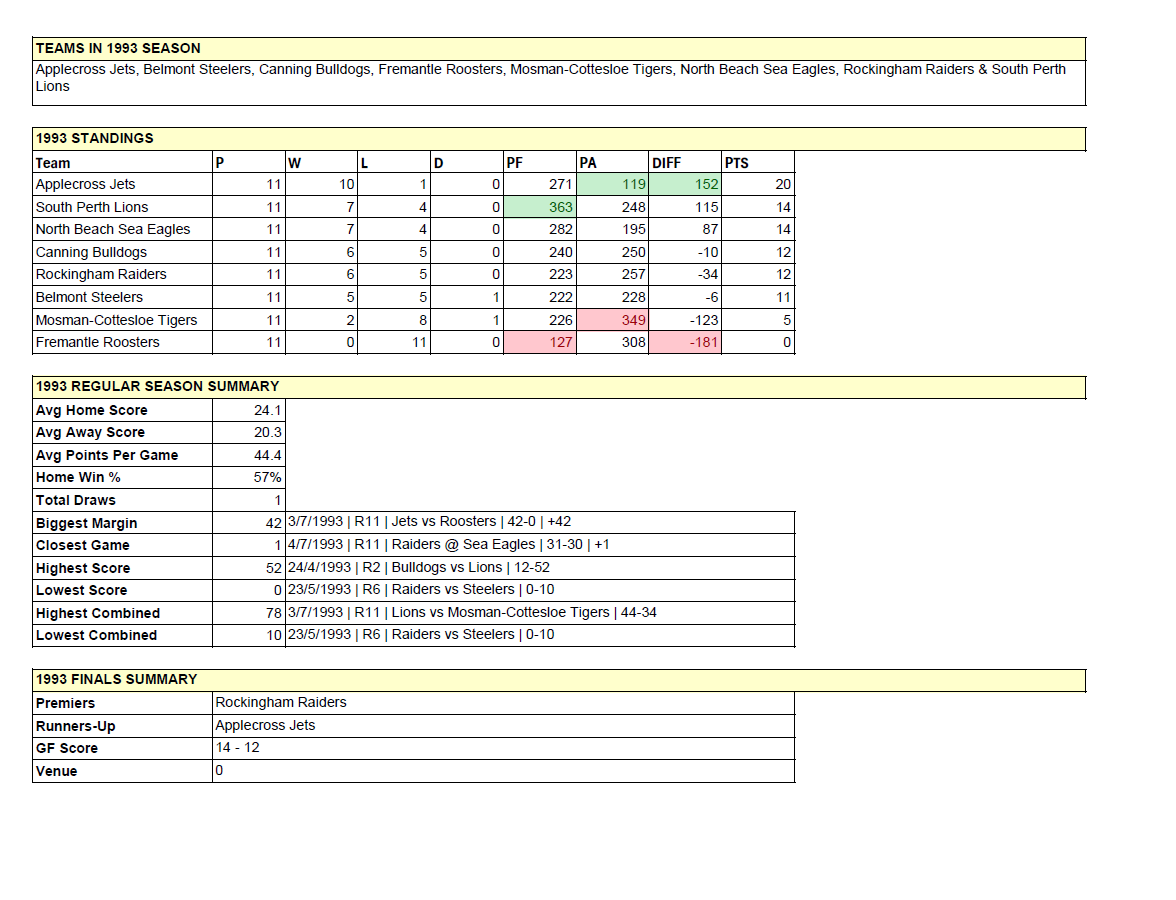Click the GF Score value 14 - 12

coord(238,748)
